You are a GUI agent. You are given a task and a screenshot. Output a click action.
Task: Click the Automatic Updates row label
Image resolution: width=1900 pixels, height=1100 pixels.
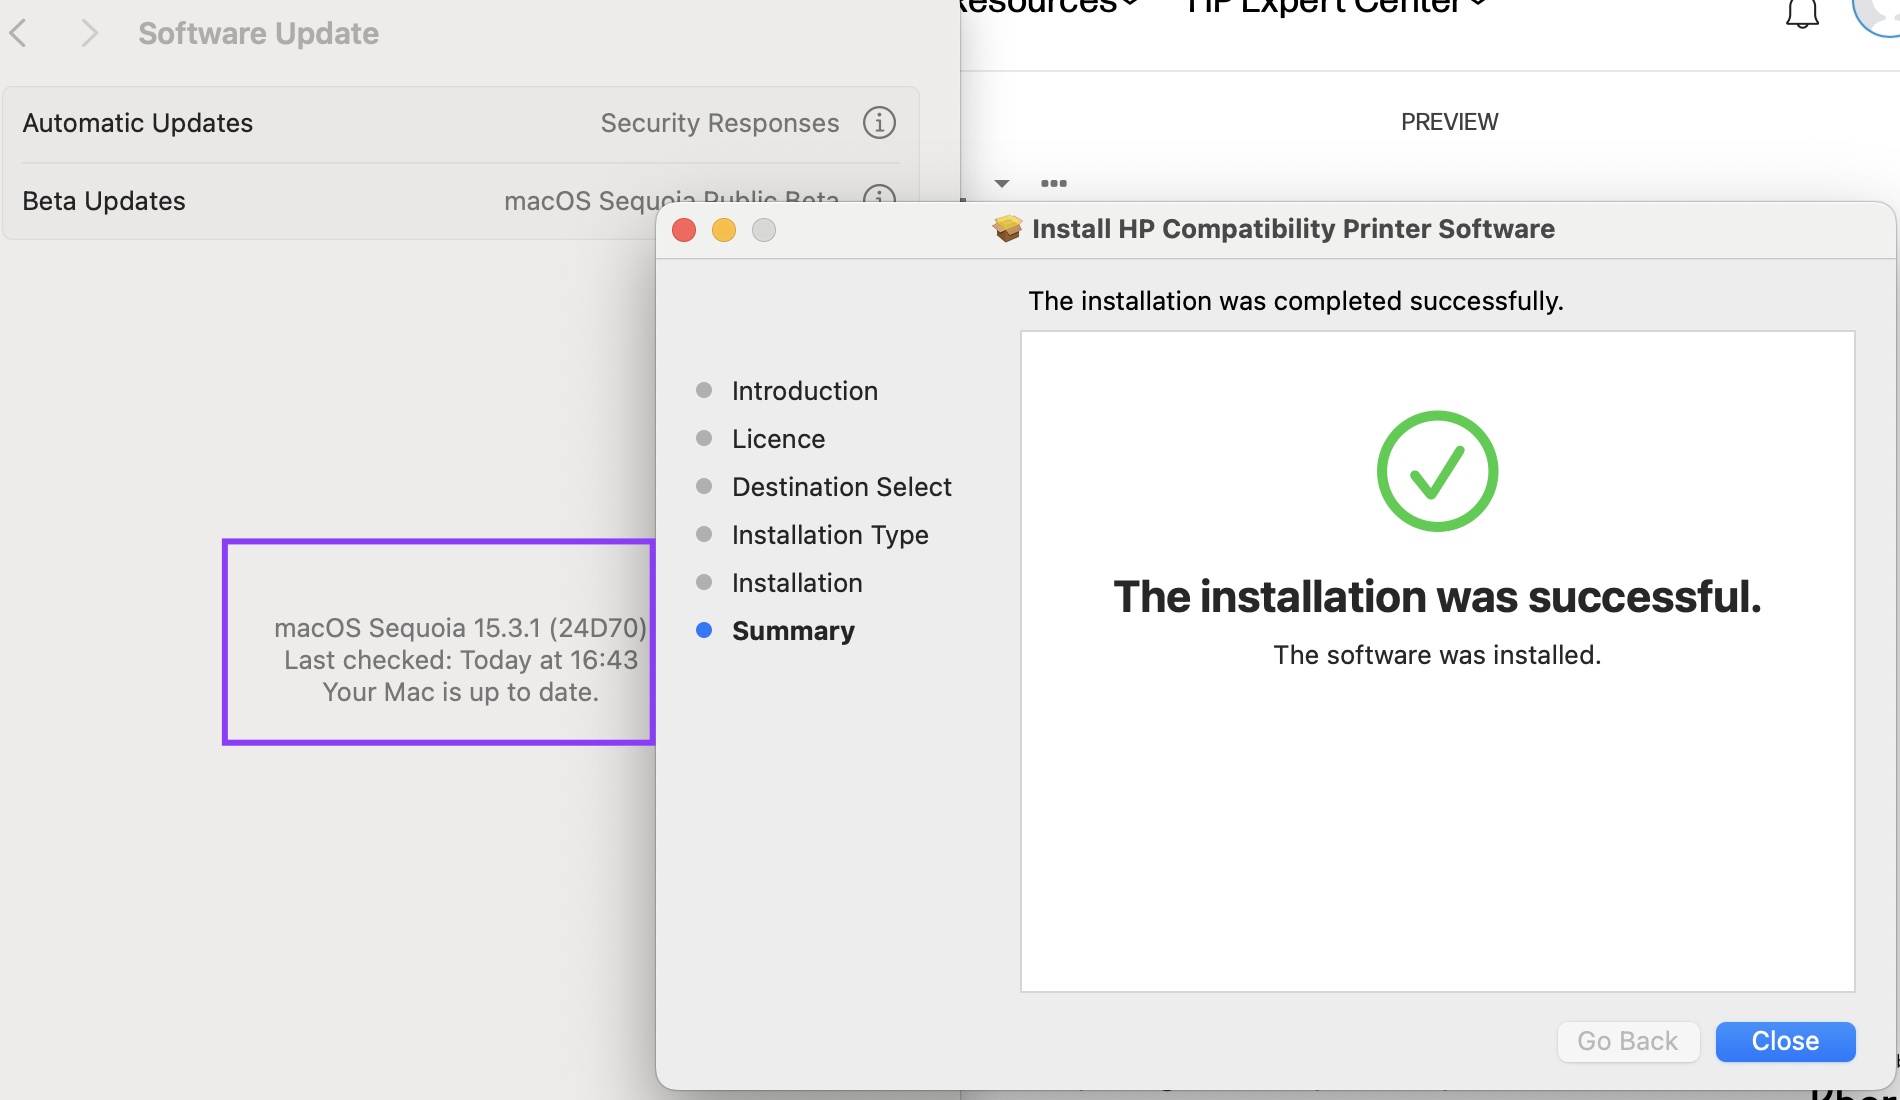(x=138, y=123)
